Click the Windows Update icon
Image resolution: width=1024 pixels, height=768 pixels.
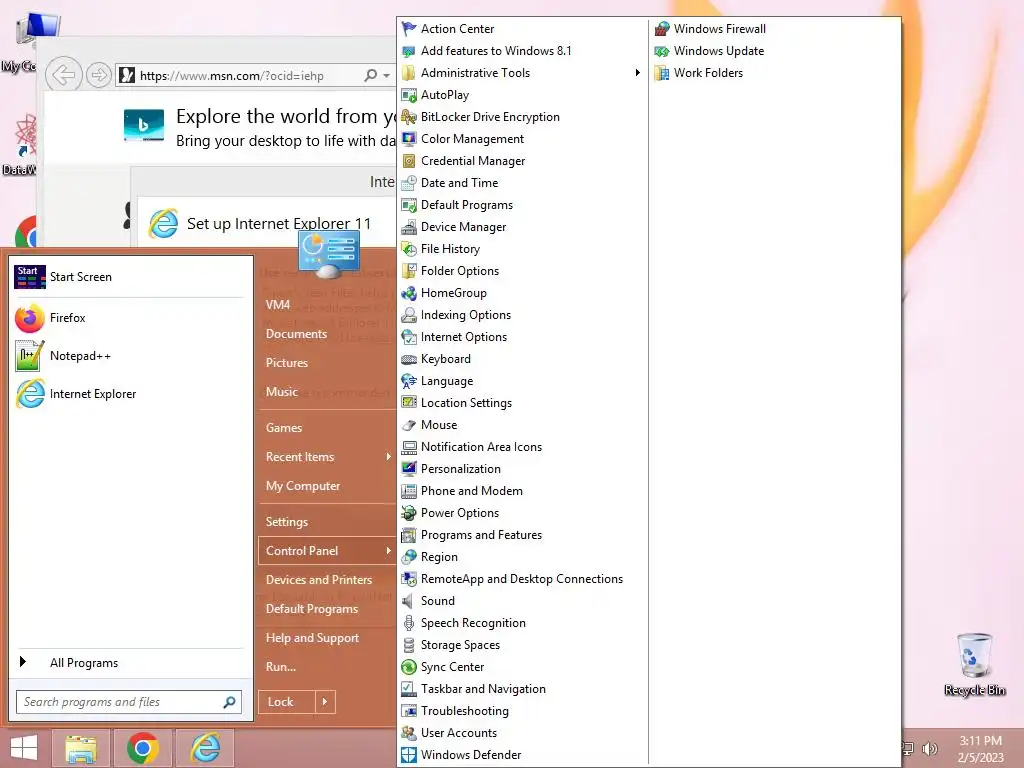point(662,51)
